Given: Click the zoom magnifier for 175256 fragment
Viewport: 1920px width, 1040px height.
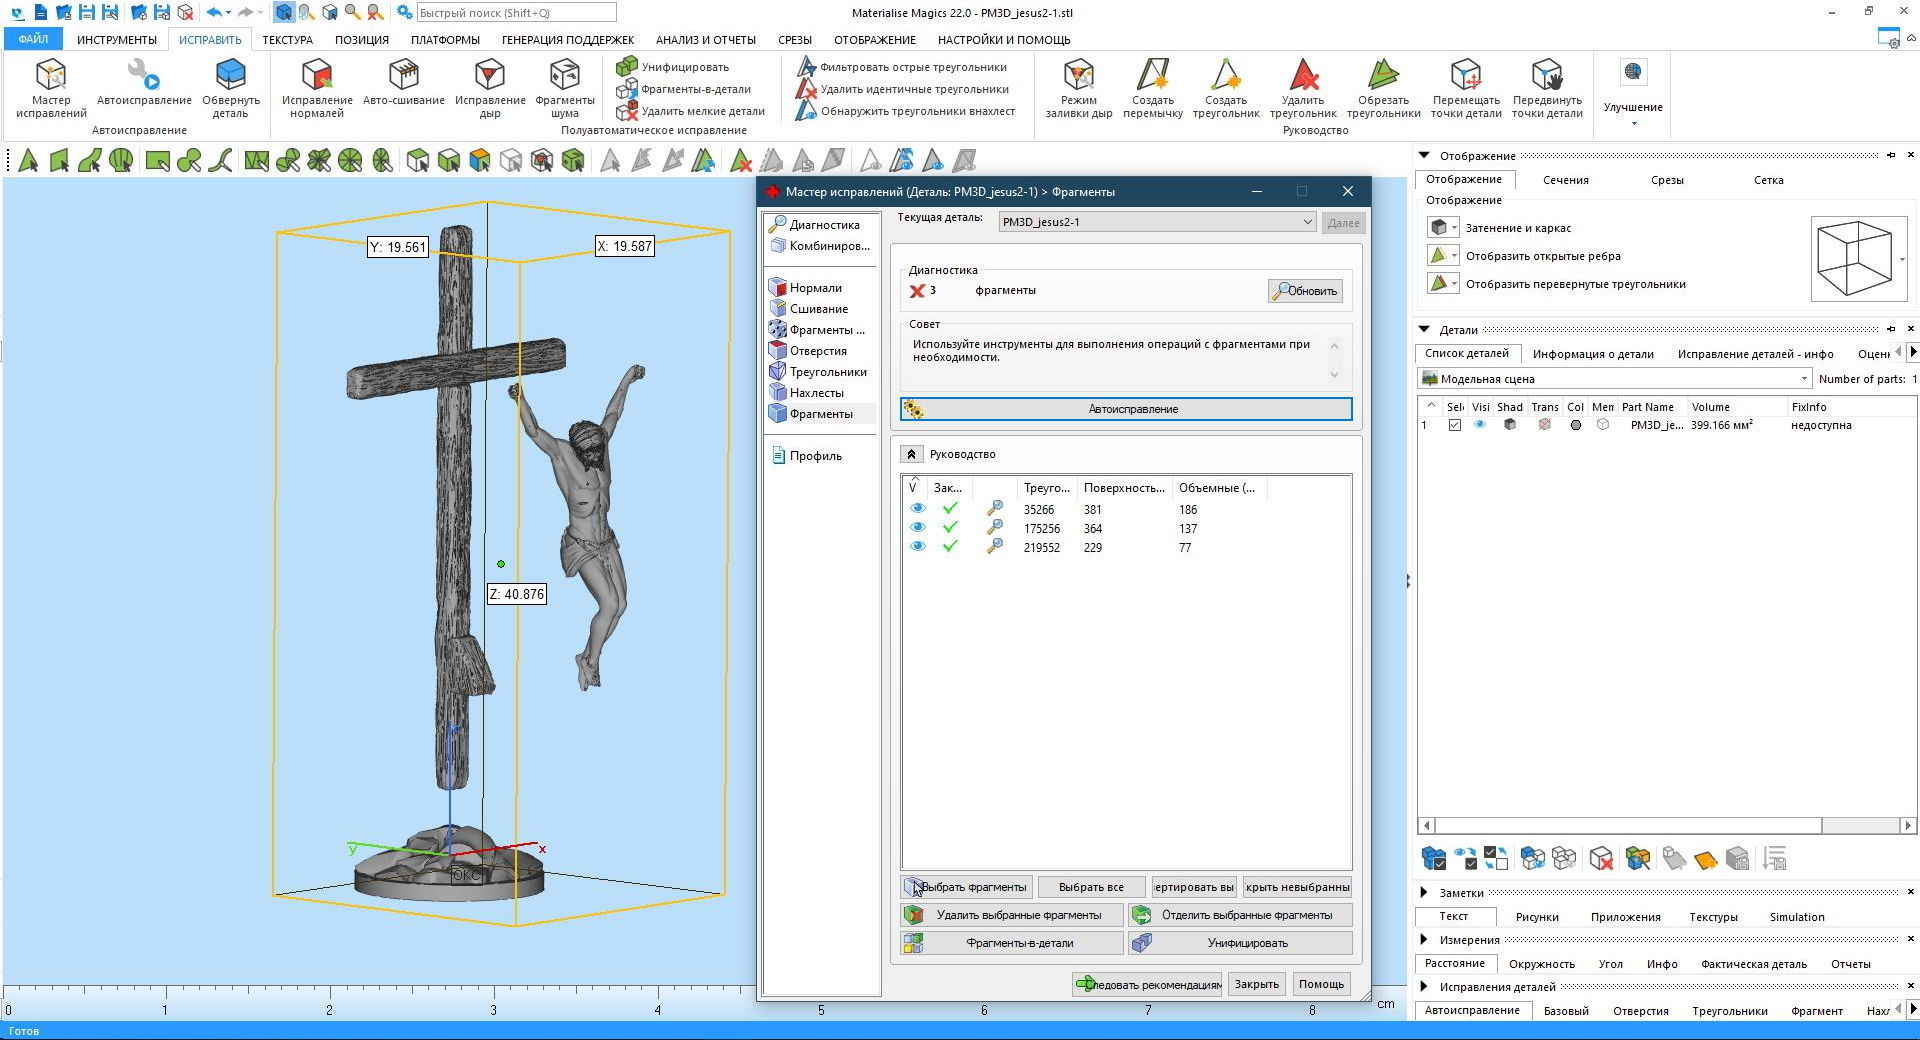Looking at the screenshot, I should [x=994, y=528].
